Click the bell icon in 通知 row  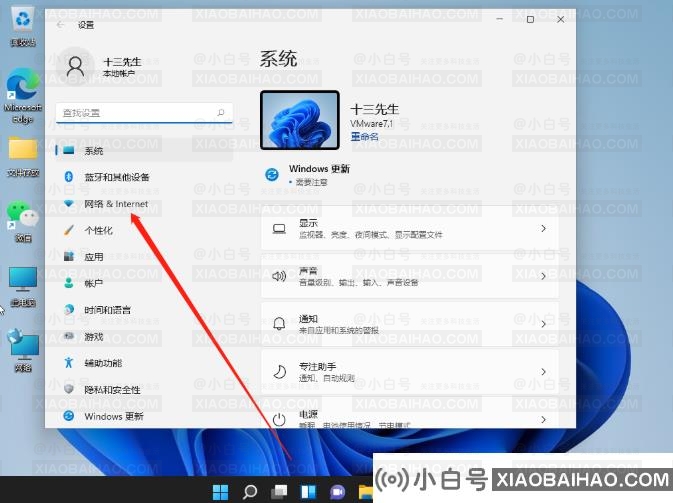pyautogui.click(x=279, y=324)
